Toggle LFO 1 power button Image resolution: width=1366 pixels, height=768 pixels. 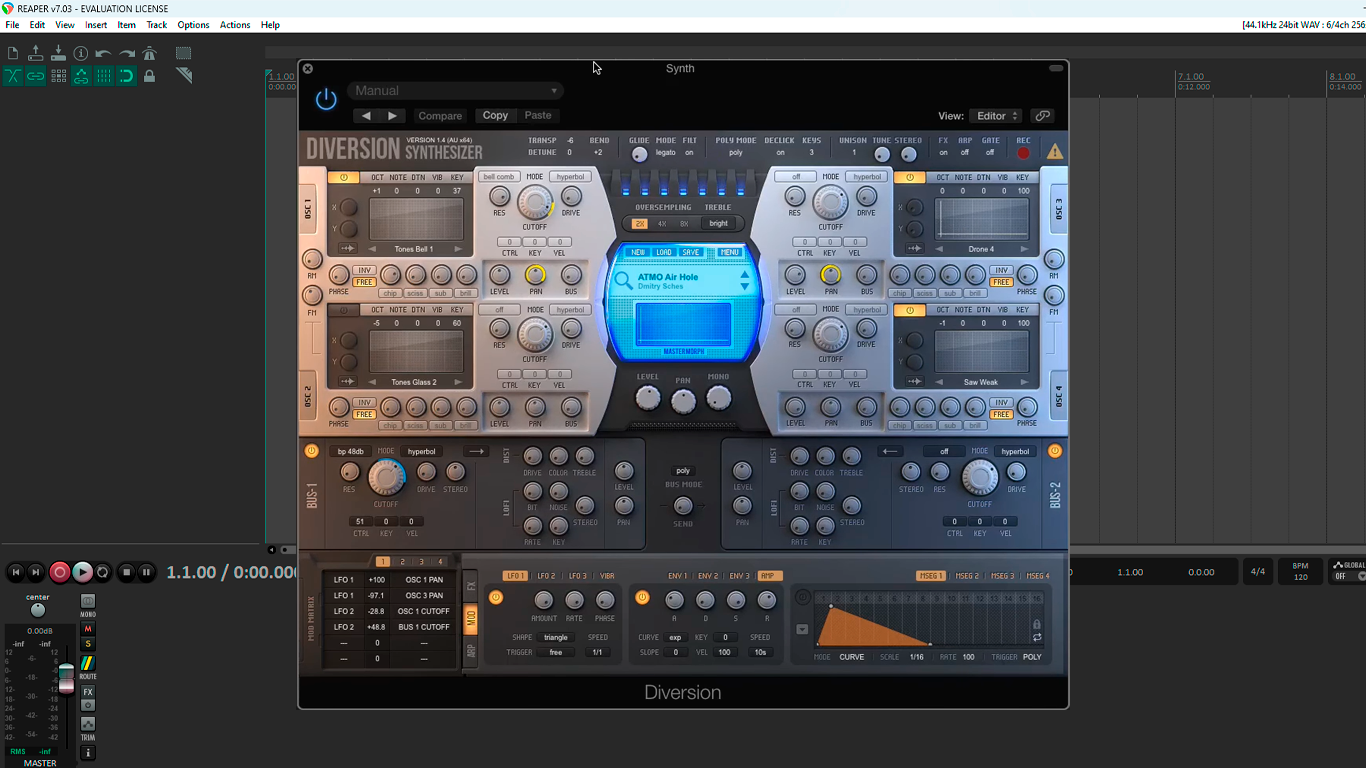(495, 598)
